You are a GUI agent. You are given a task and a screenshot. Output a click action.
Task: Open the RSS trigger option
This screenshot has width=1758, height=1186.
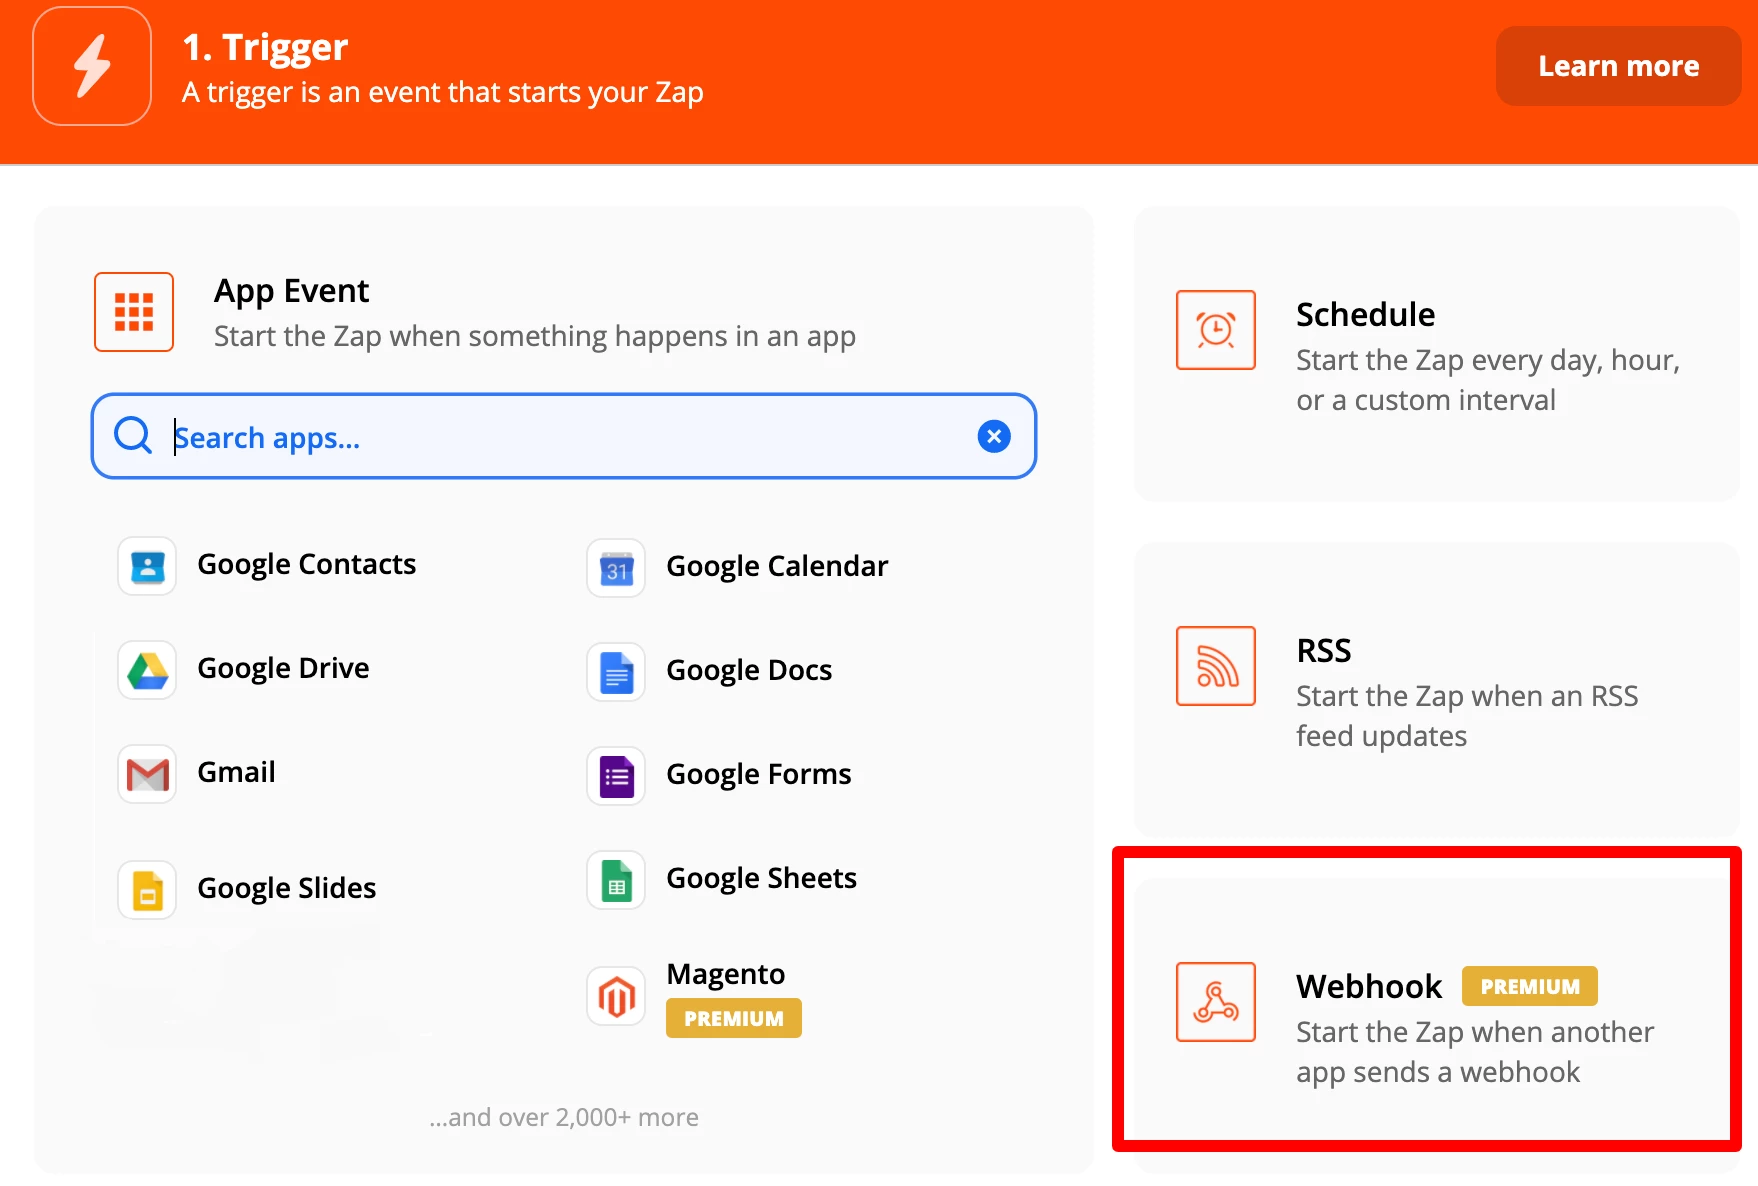pyautogui.click(x=1437, y=690)
